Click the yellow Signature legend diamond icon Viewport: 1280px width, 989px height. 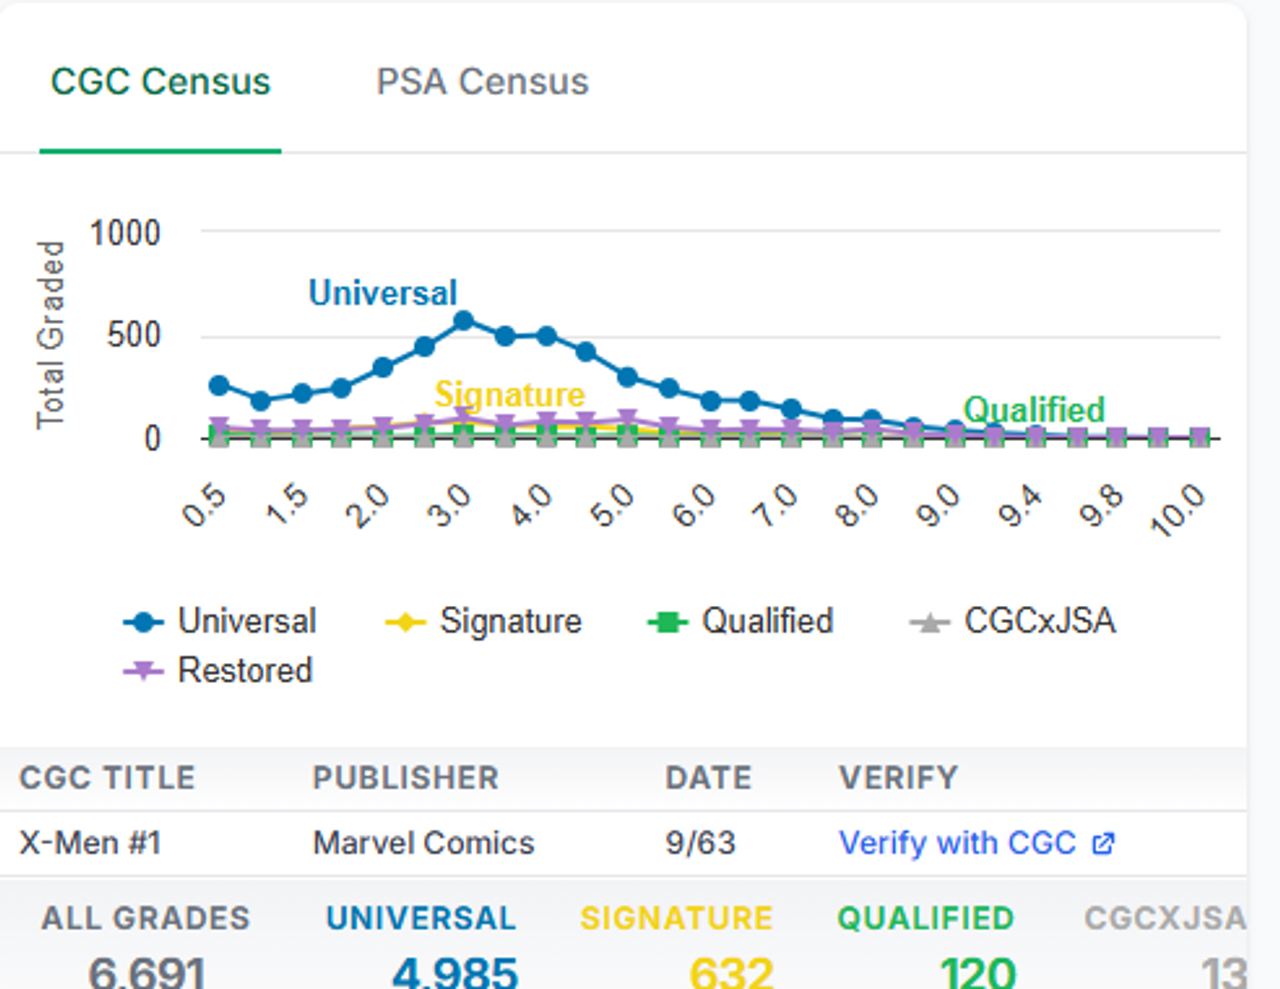click(x=405, y=622)
